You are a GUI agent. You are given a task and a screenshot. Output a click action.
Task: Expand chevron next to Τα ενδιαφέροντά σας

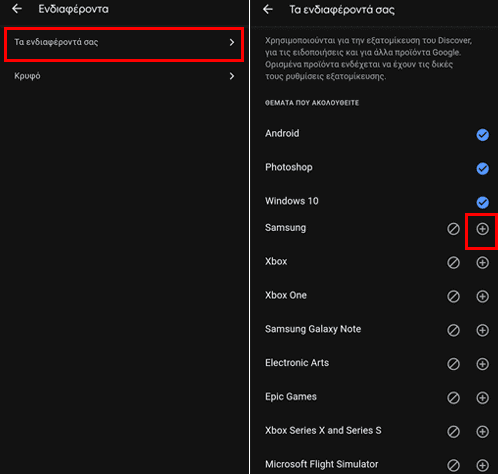pyautogui.click(x=232, y=42)
